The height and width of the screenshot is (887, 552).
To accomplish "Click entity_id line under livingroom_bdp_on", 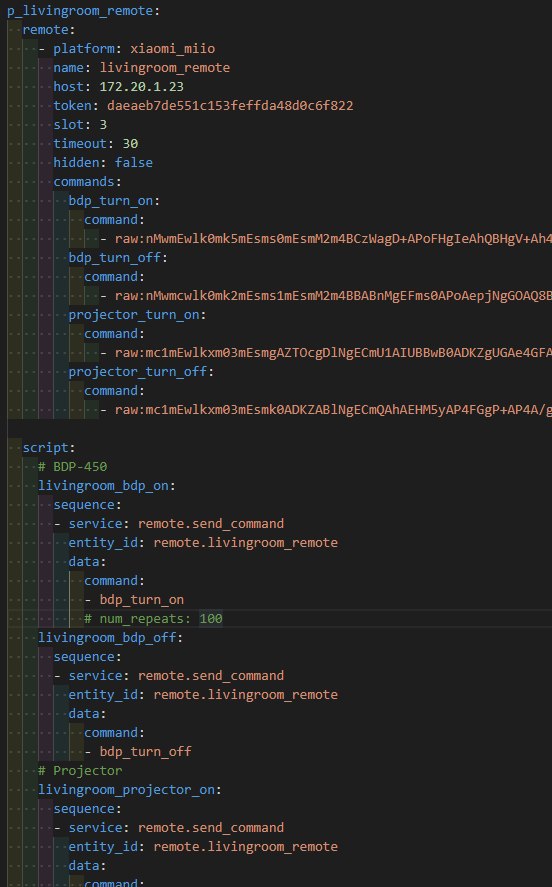I will 203,543.
